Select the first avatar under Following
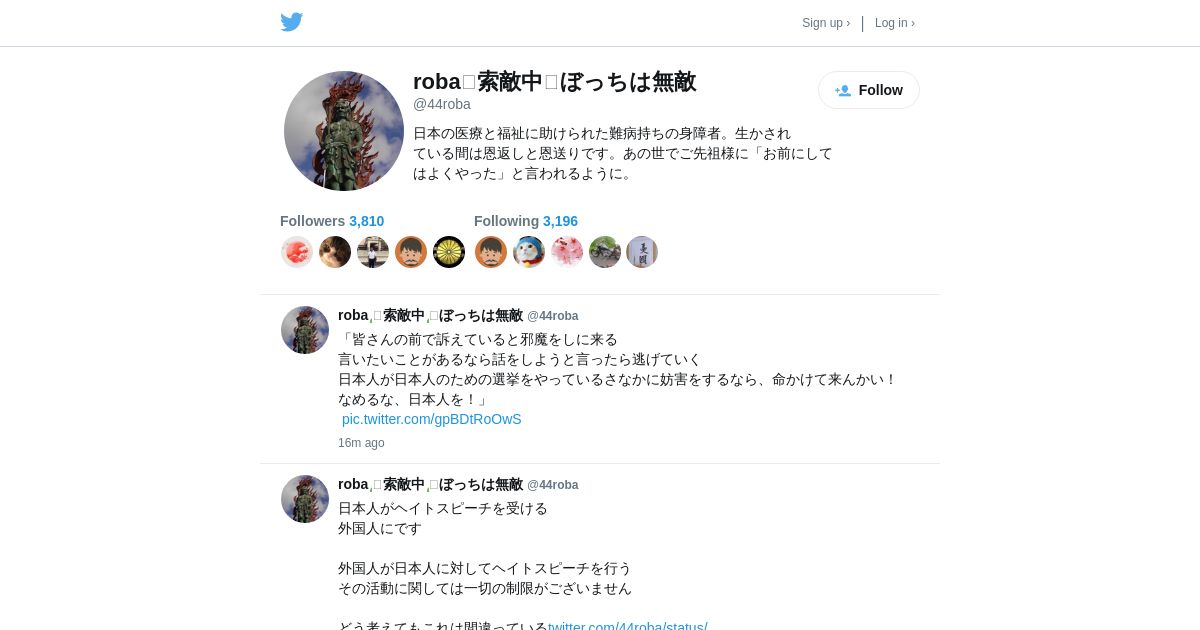The width and height of the screenshot is (1200, 630). click(x=491, y=252)
